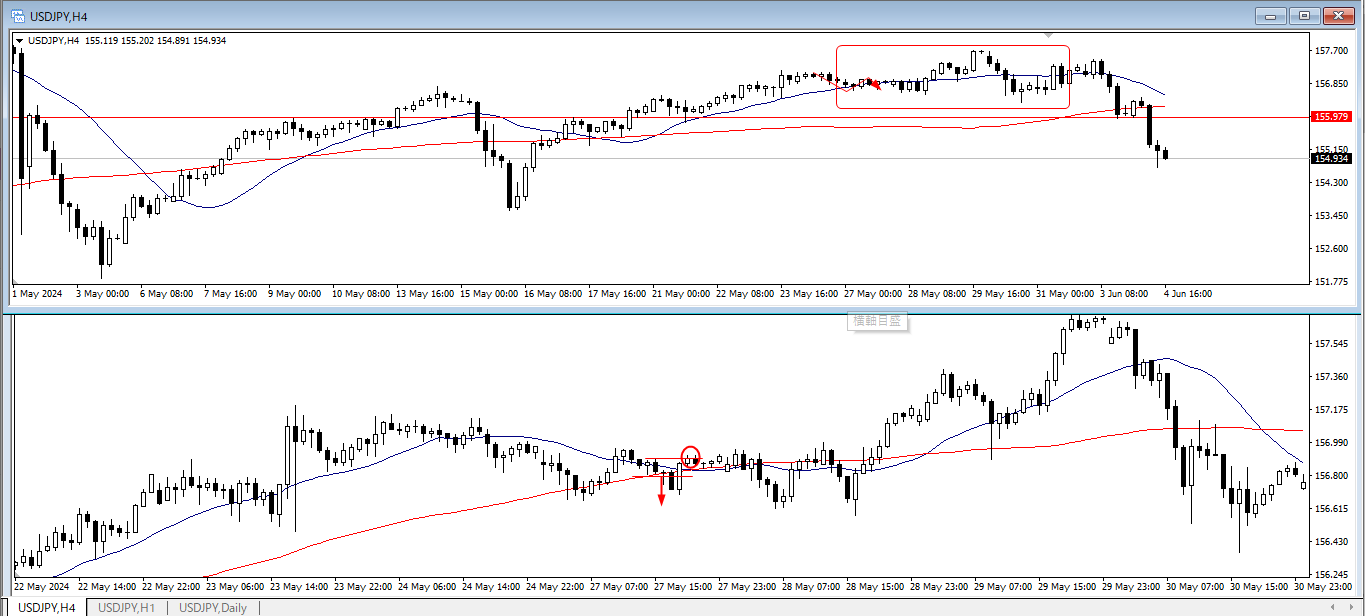Click the chart window icon in title bar
This screenshot has height=616, width=1365.
click(18, 16)
